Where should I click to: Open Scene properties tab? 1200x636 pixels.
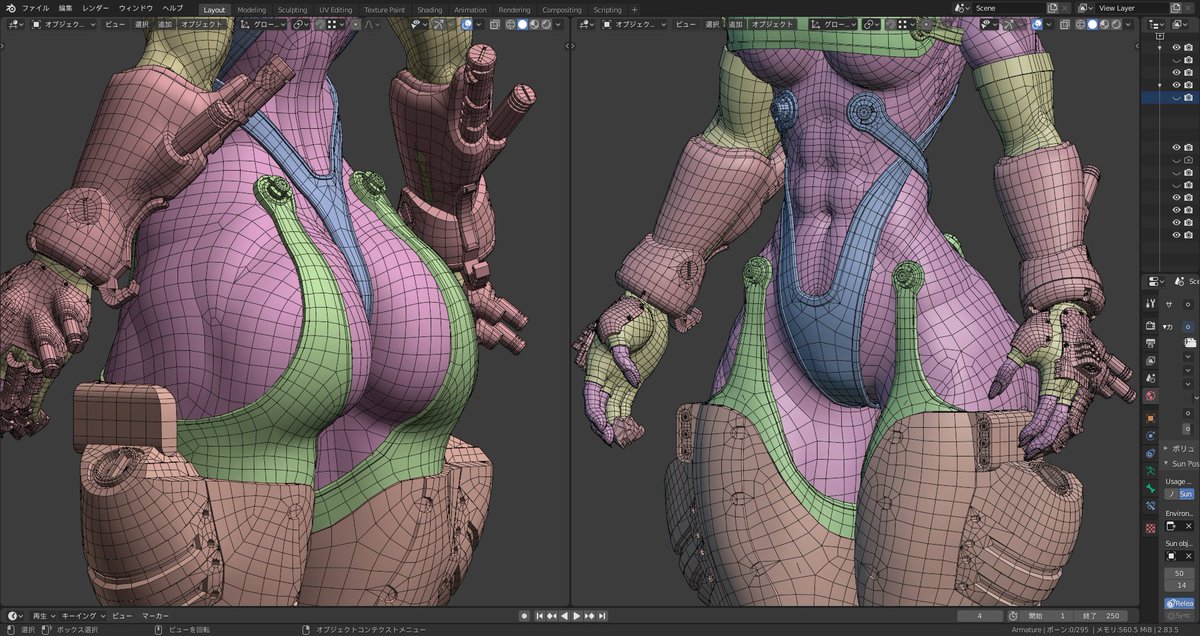pos(1151,378)
